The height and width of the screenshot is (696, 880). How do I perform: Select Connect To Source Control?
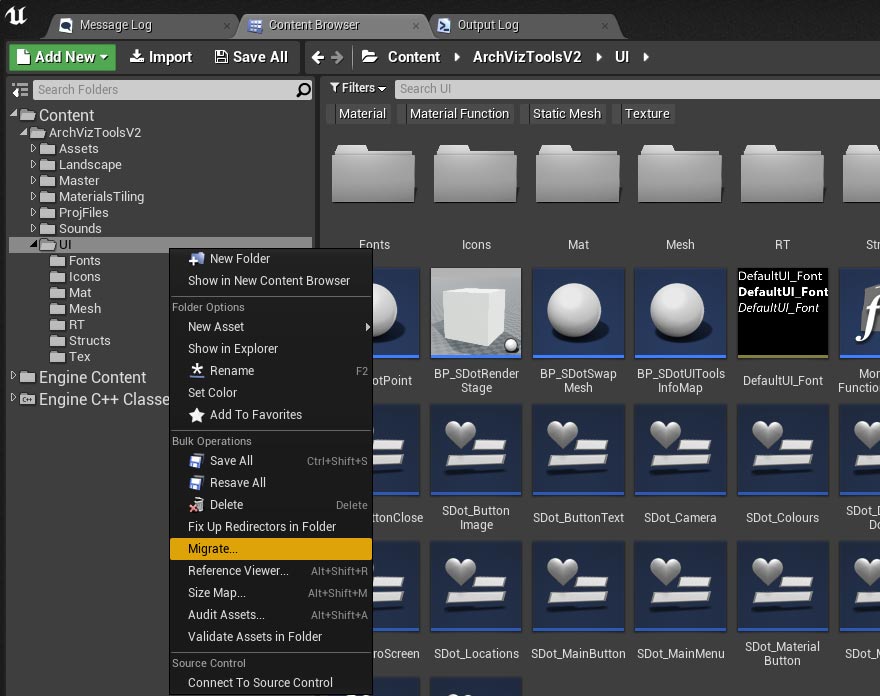272,683
